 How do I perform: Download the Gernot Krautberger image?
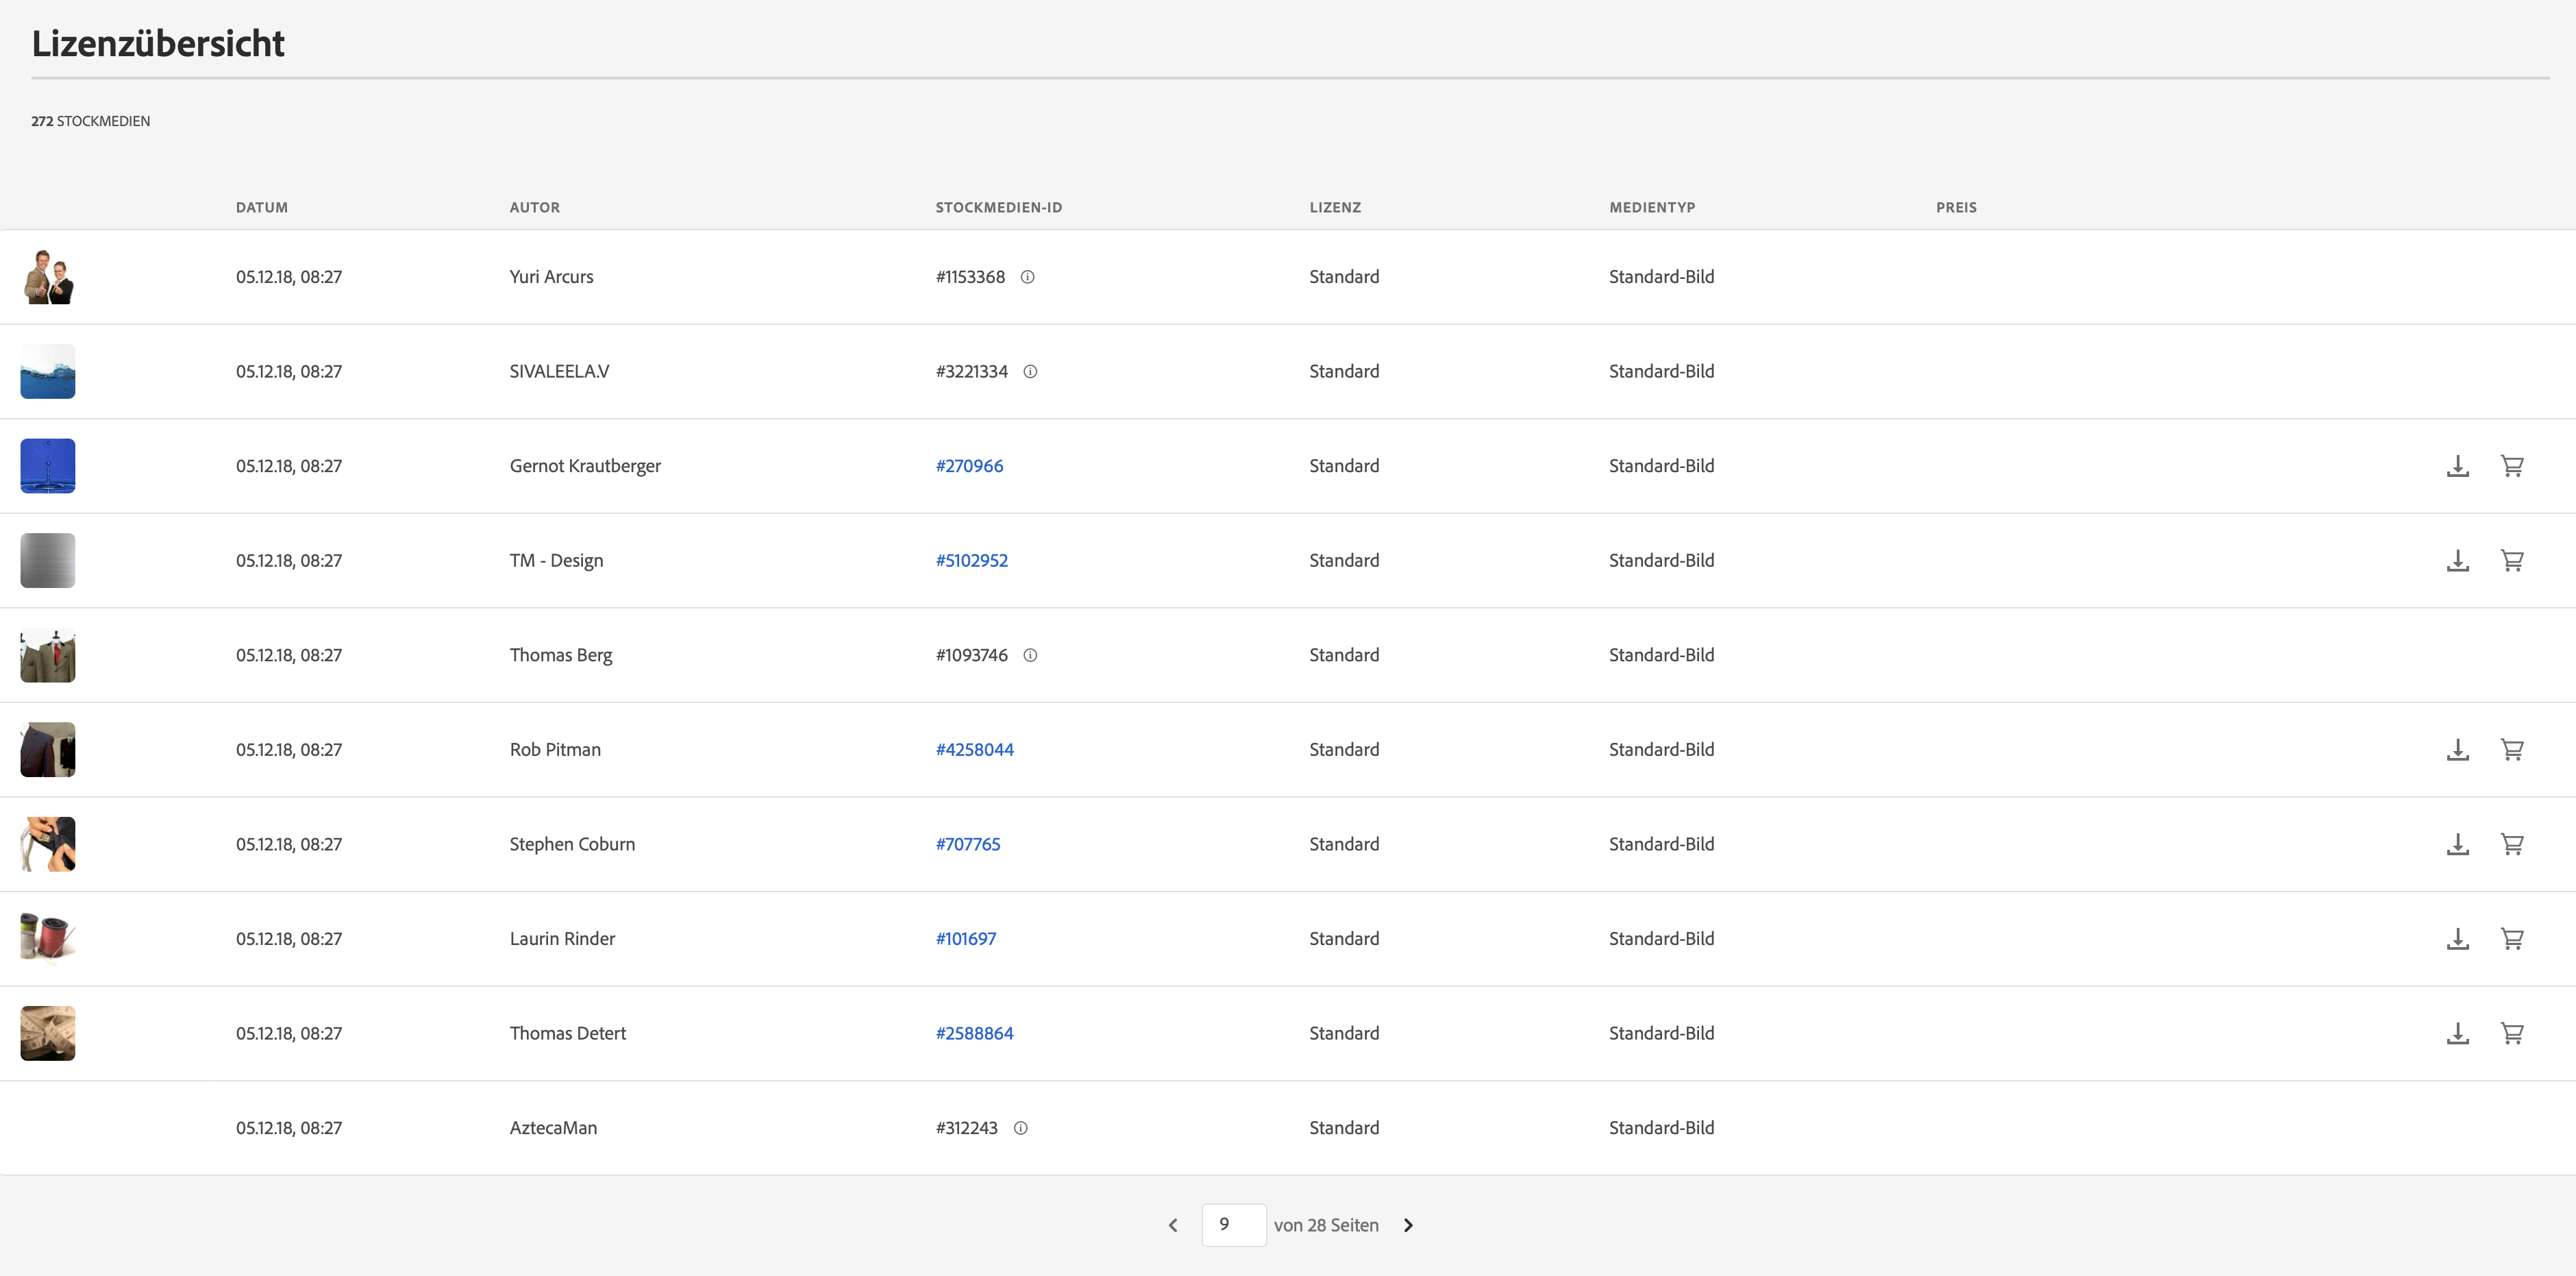[2457, 466]
